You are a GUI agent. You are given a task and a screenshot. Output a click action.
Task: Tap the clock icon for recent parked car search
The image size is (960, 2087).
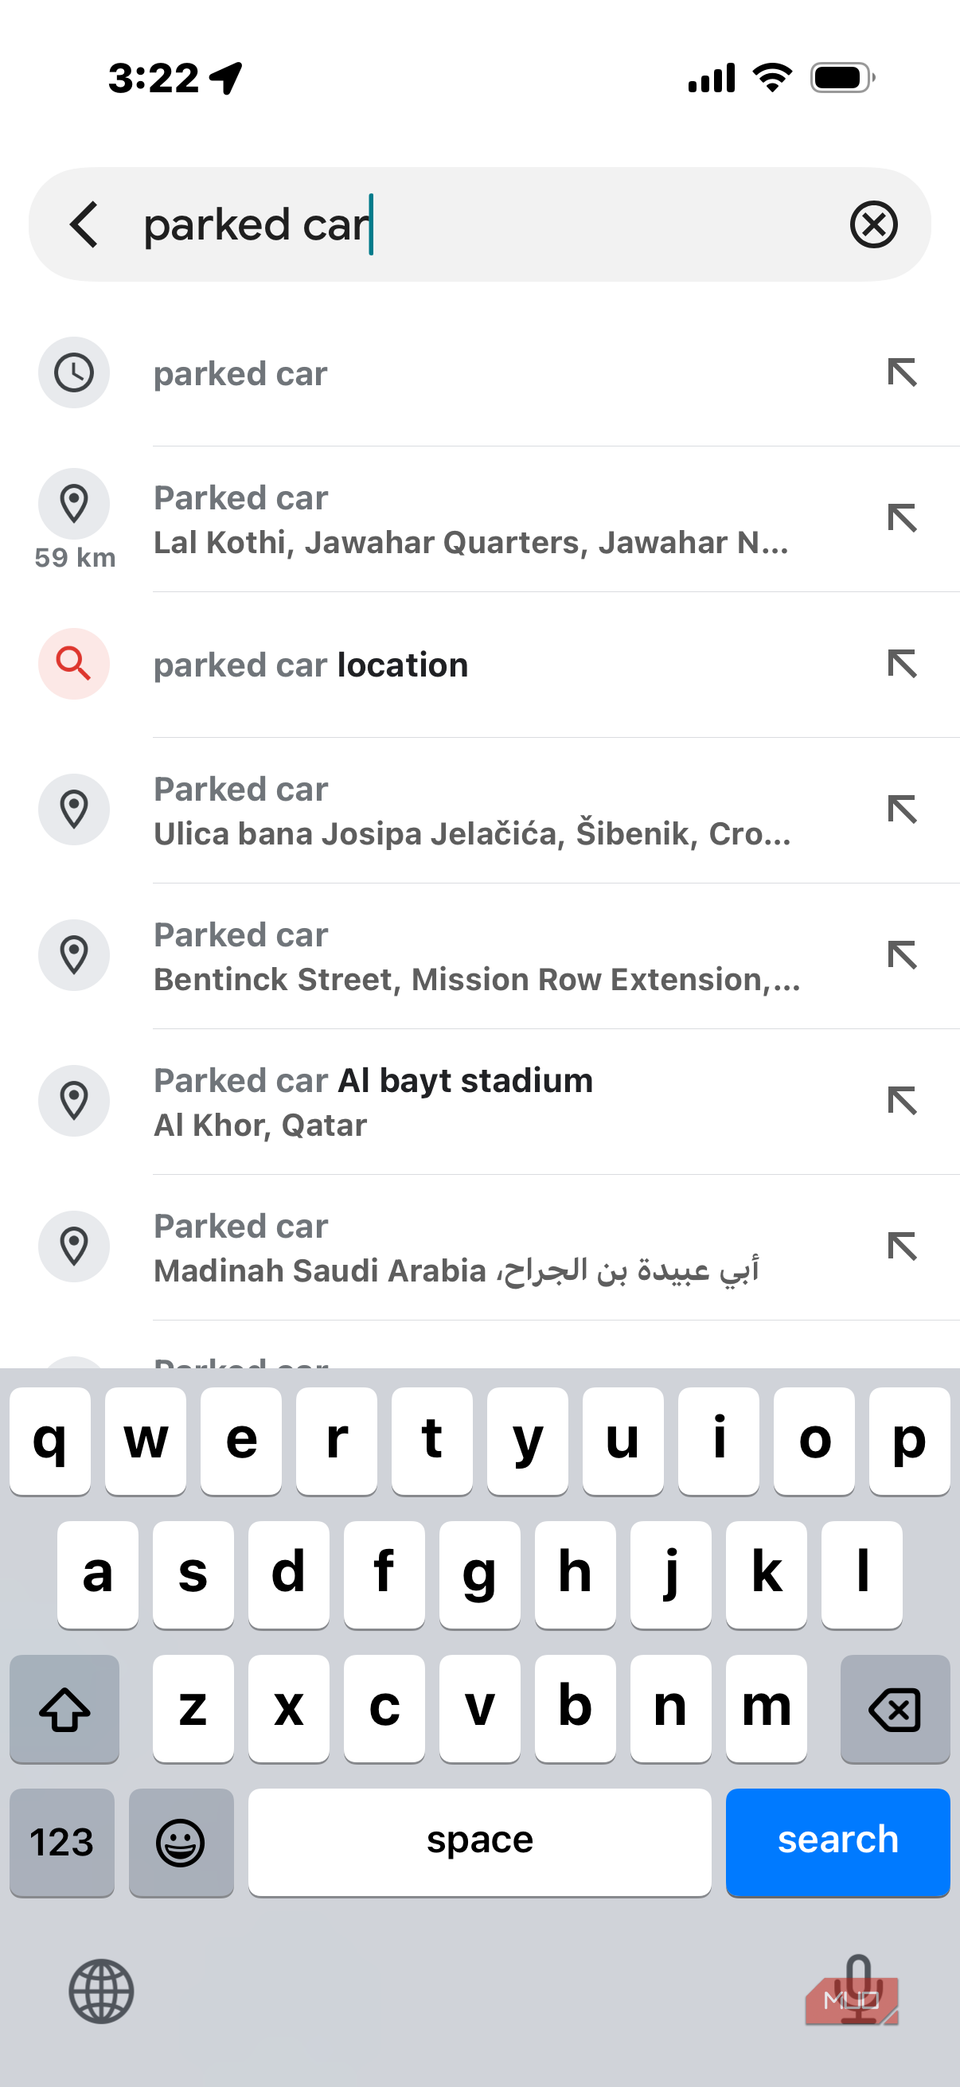(74, 373)
